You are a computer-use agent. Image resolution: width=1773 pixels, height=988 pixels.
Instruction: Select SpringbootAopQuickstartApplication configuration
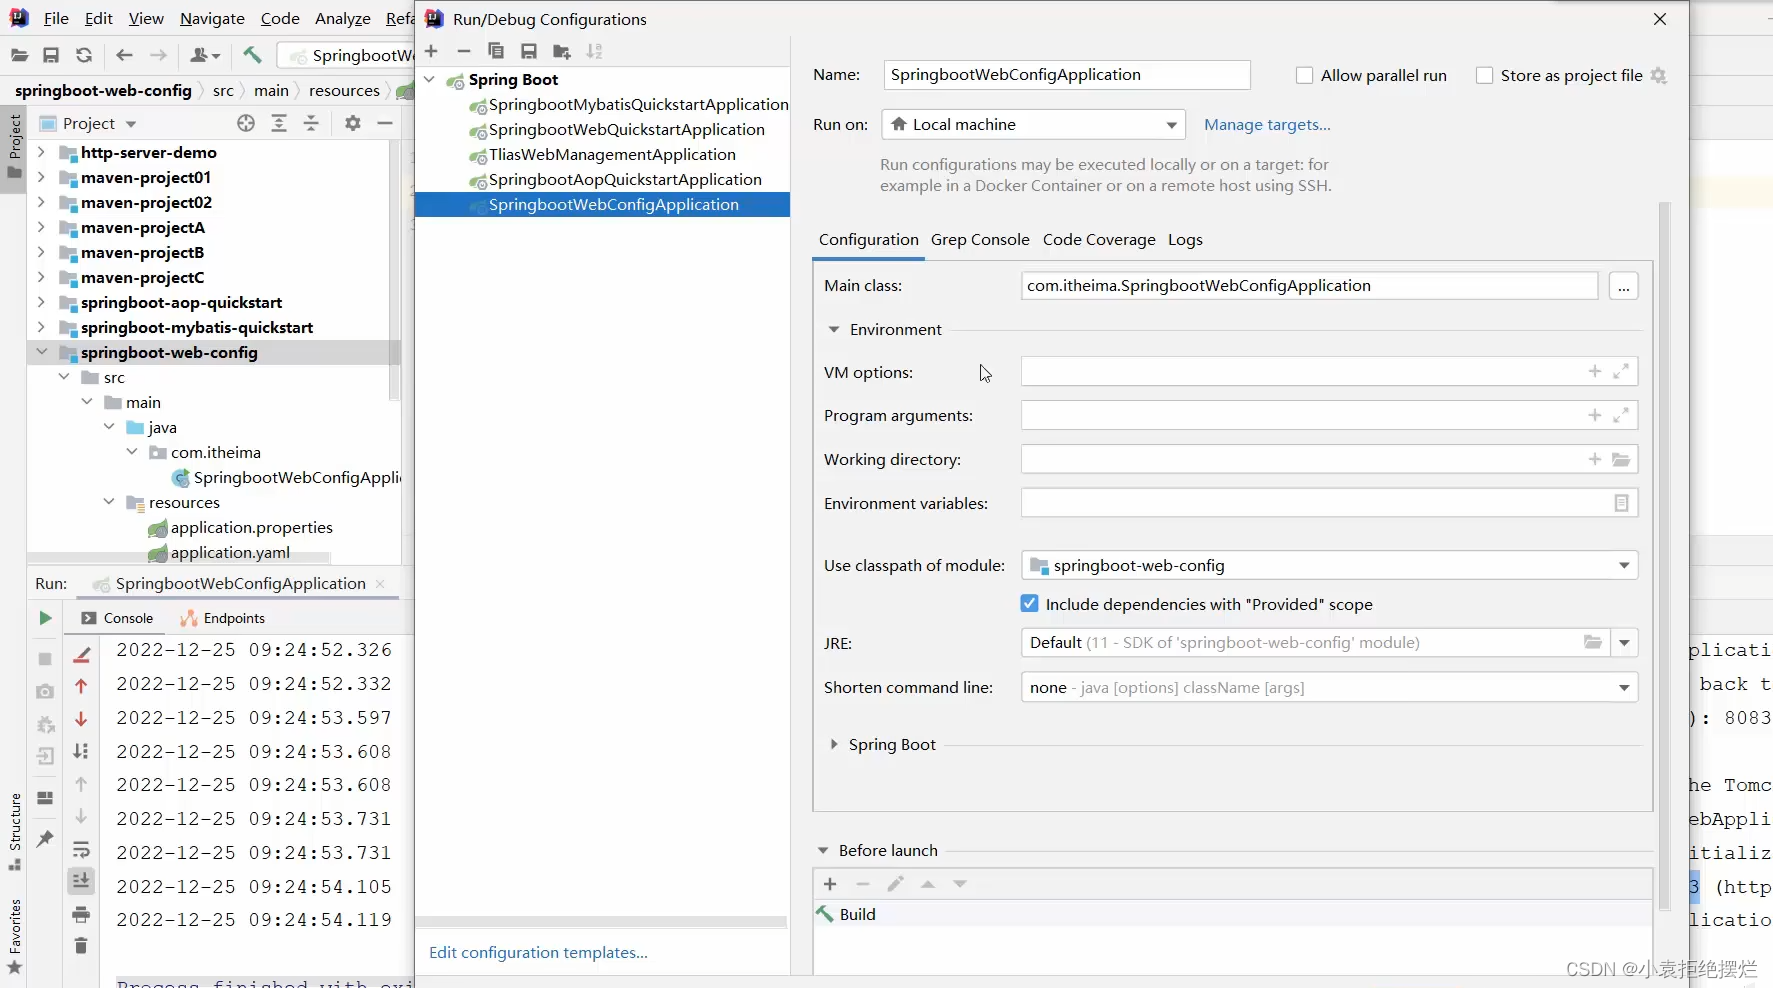625,179
